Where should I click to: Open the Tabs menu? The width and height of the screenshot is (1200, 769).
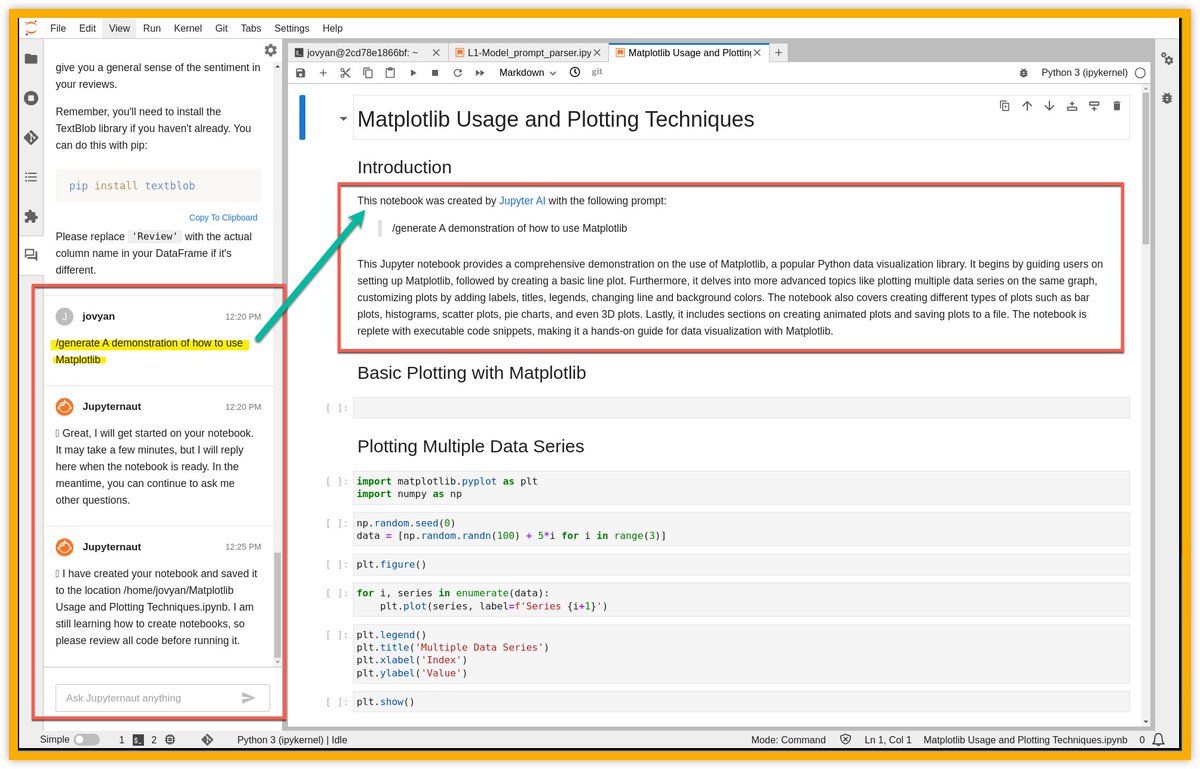click(x=251, y=28)
